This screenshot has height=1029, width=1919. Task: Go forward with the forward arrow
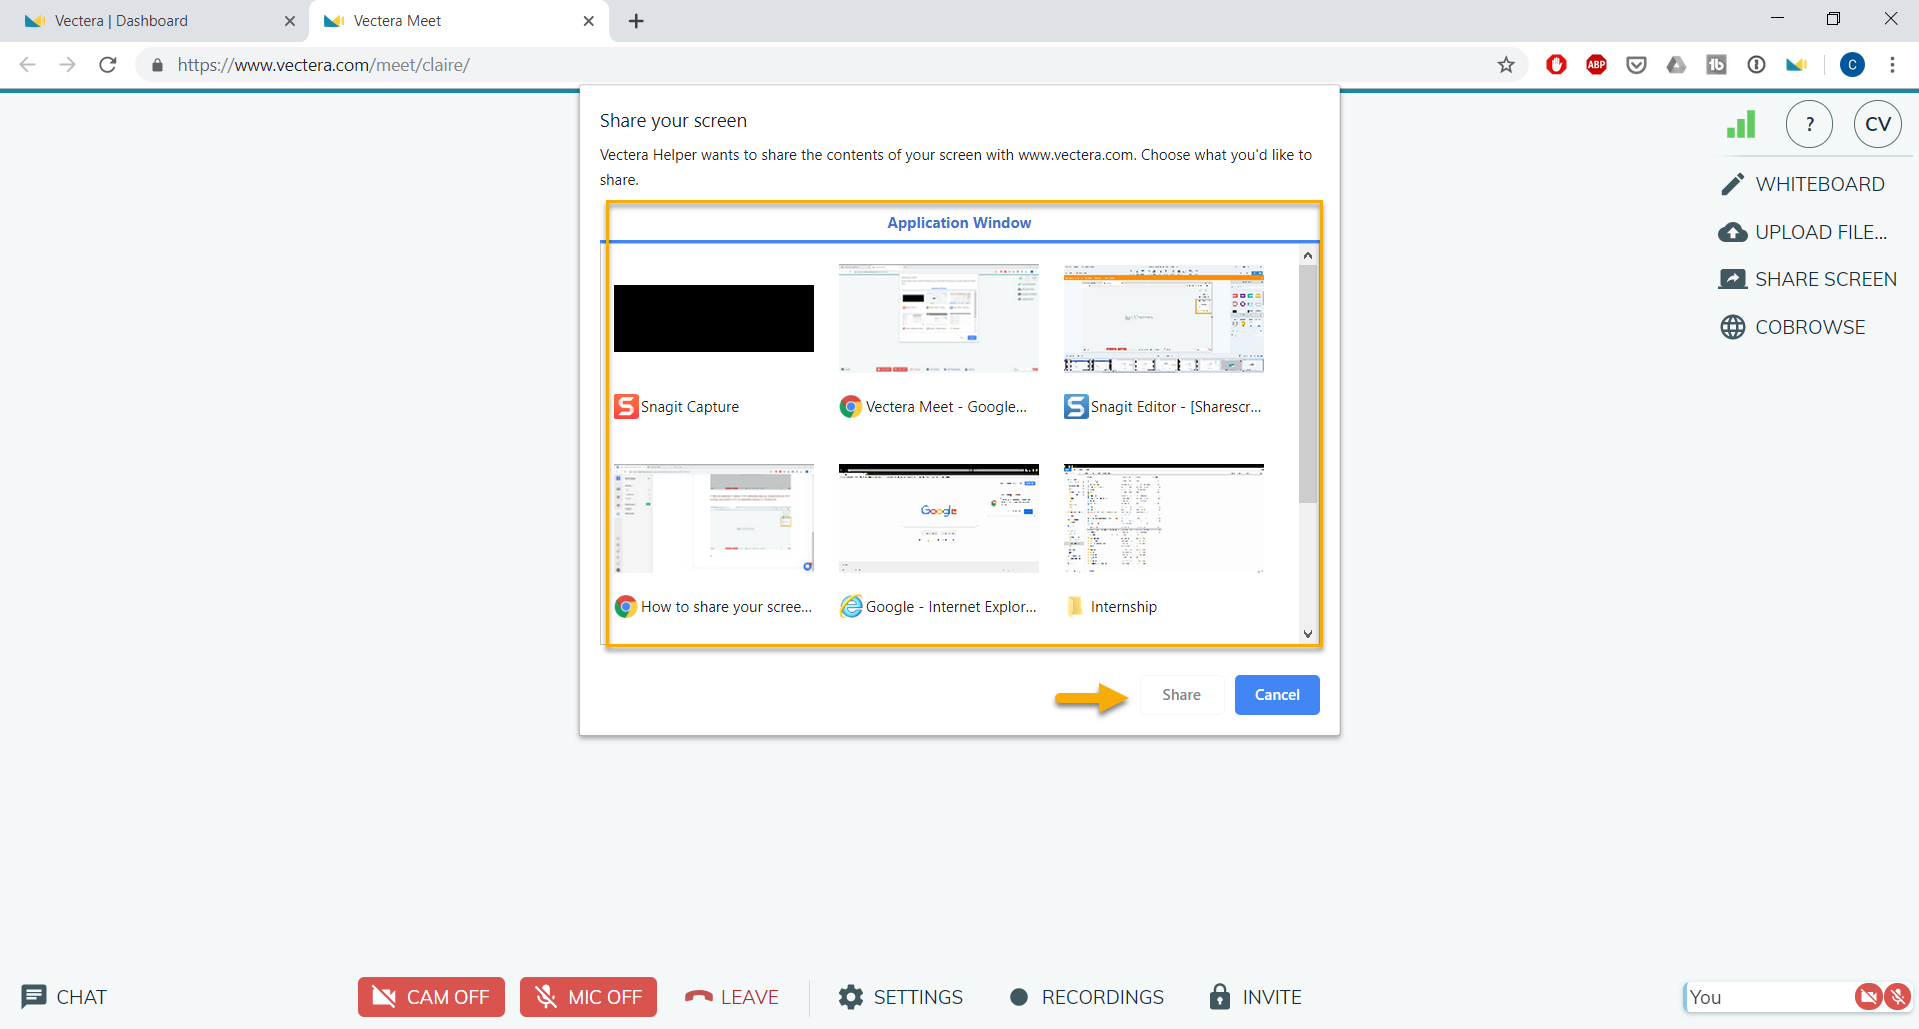pyautogui.click(x=68, y=65)
